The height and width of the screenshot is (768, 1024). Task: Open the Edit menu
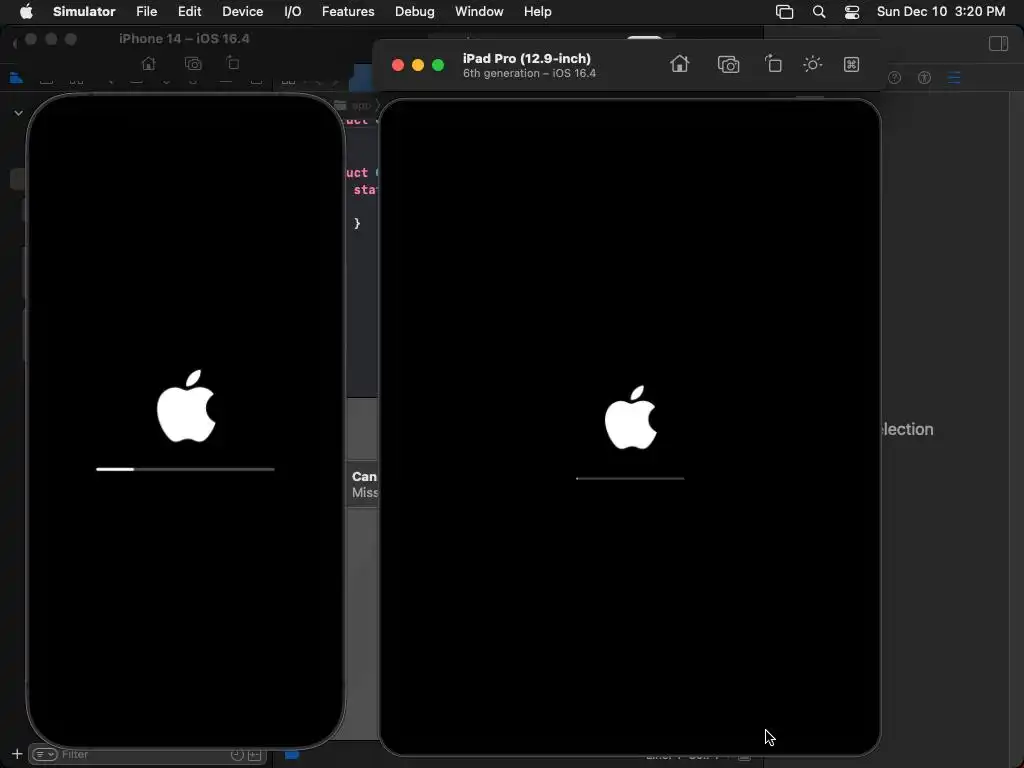click(x=189, y=12)
